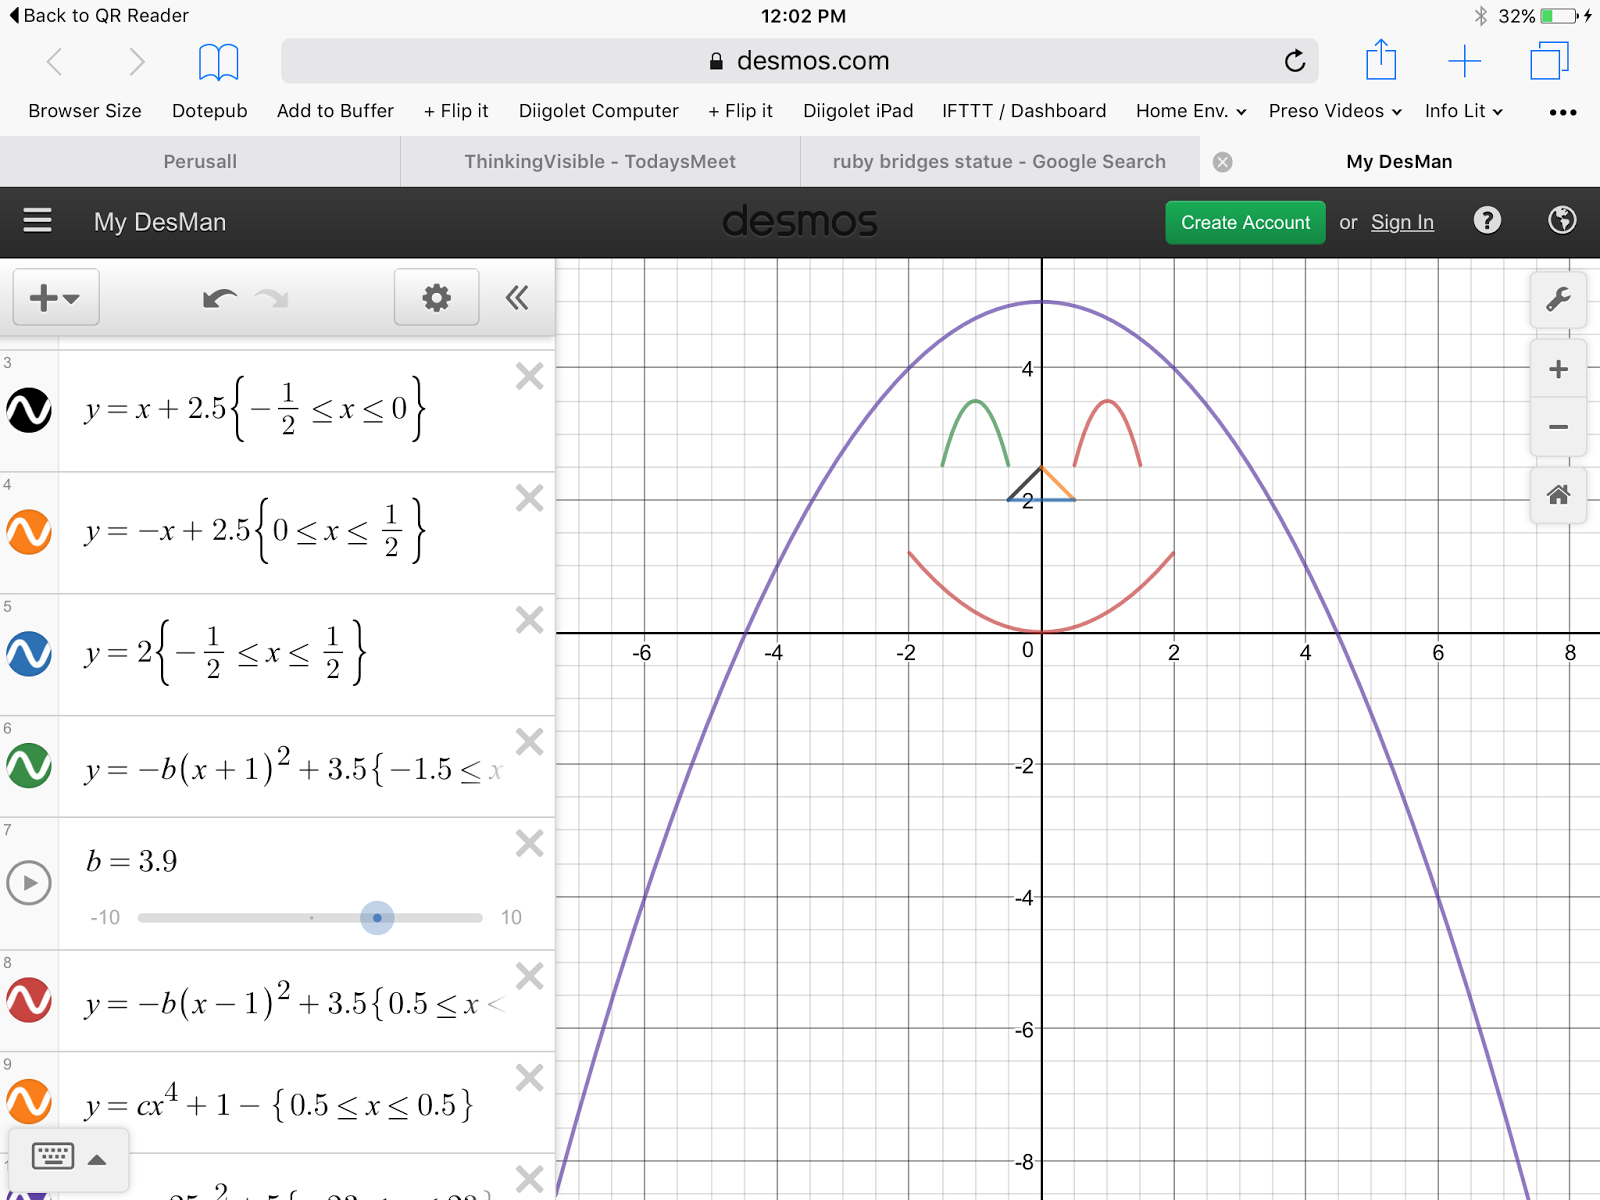Open the add expression plus dropdown
The image size is (1600, 1200).
coord(56,297)
